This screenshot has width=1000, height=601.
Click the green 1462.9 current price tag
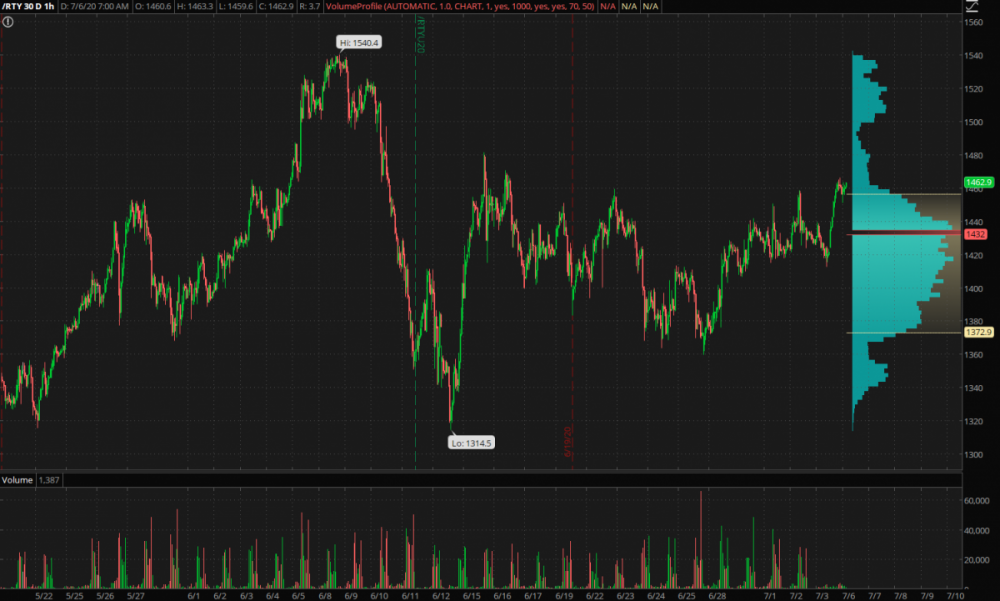979,183
